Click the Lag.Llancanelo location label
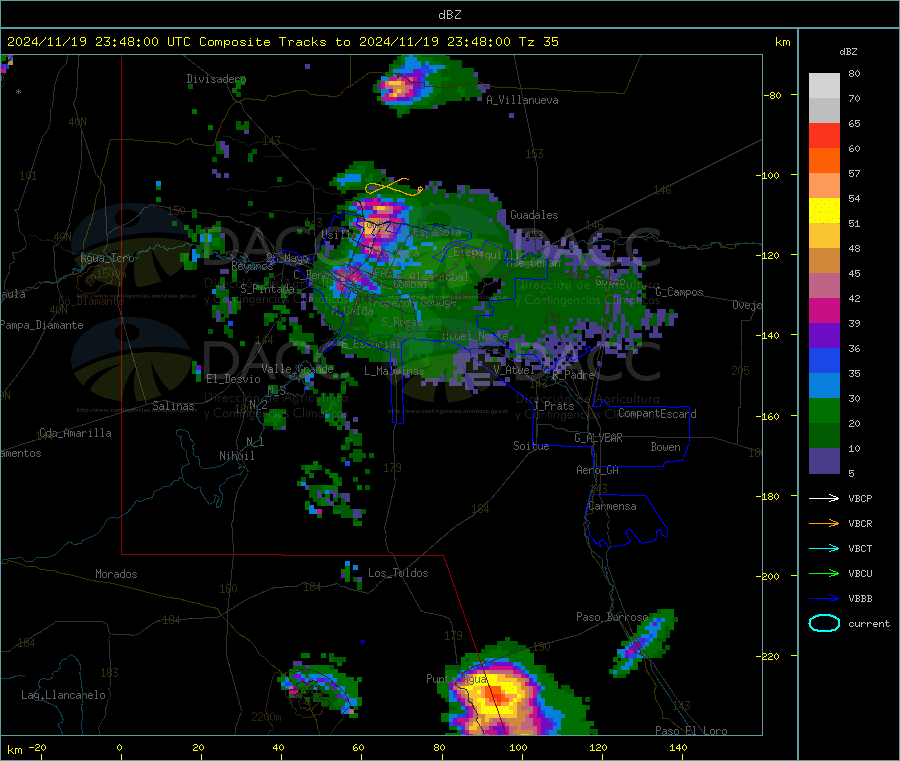The image size is (900, 761). coord(64,696)
